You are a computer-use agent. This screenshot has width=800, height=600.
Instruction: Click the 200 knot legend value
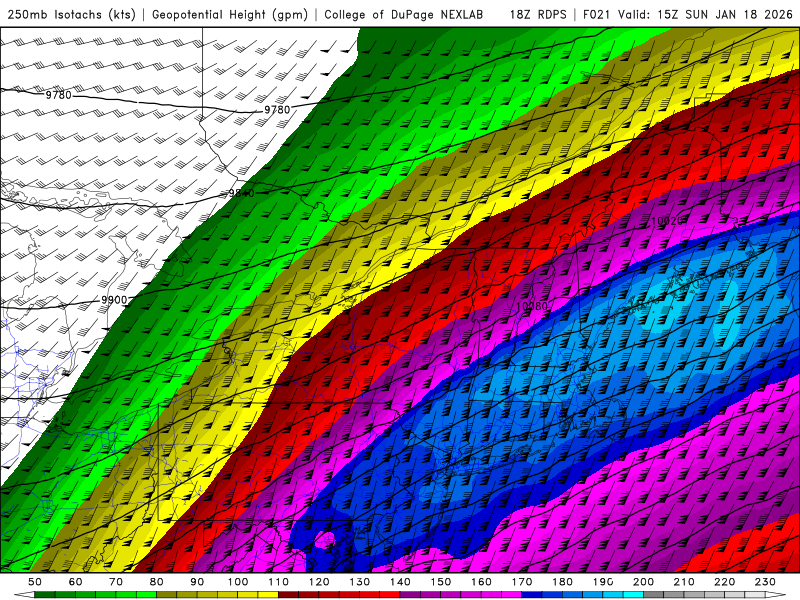643,582
